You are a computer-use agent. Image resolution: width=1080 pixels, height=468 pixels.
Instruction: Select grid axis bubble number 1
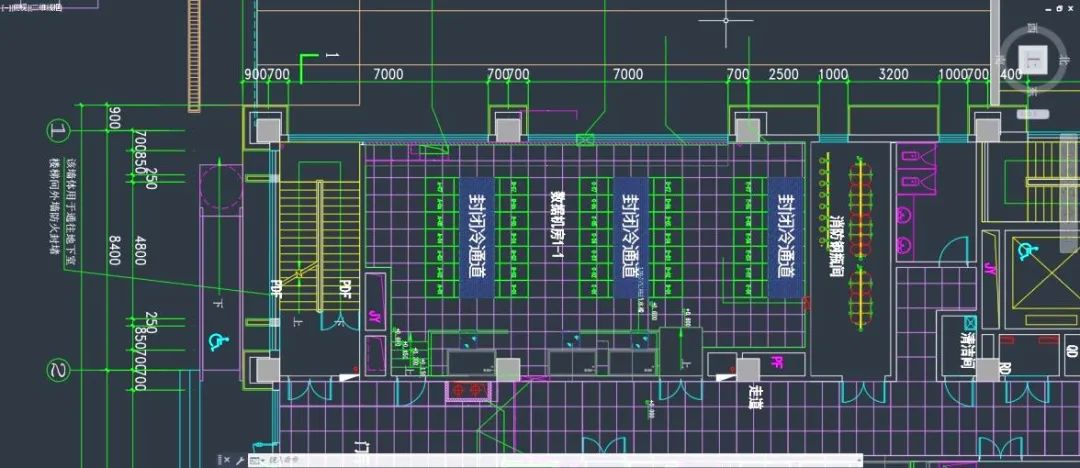click(60, 131)
